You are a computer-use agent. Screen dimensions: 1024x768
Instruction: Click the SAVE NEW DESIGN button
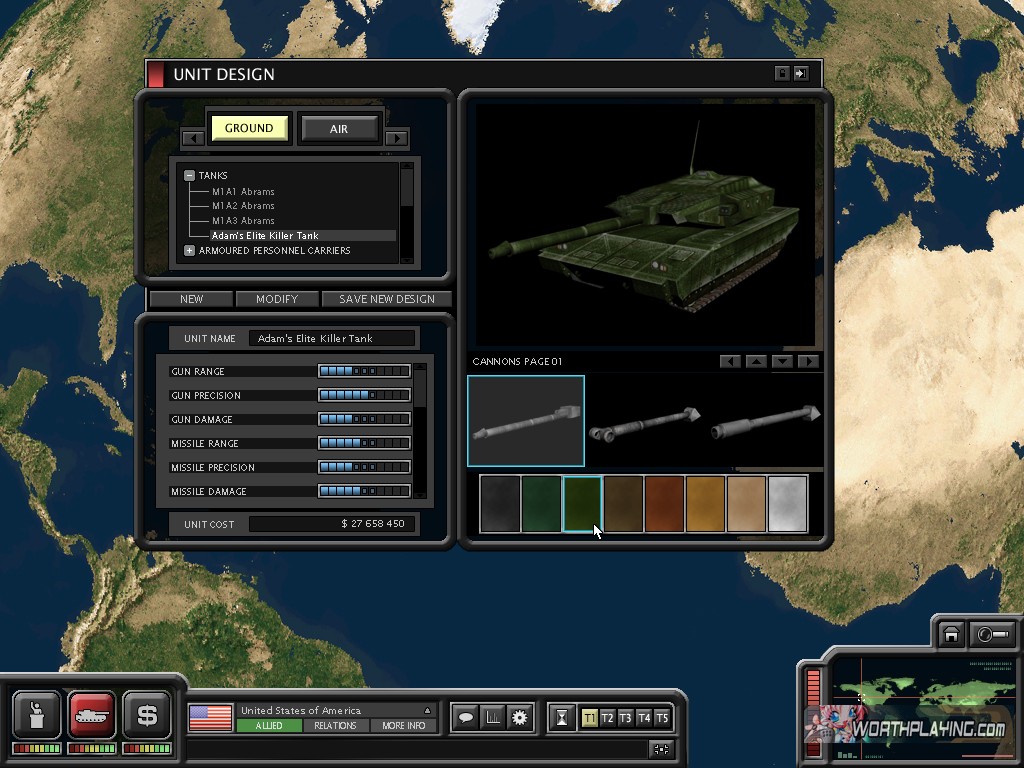tap(387, 299)
